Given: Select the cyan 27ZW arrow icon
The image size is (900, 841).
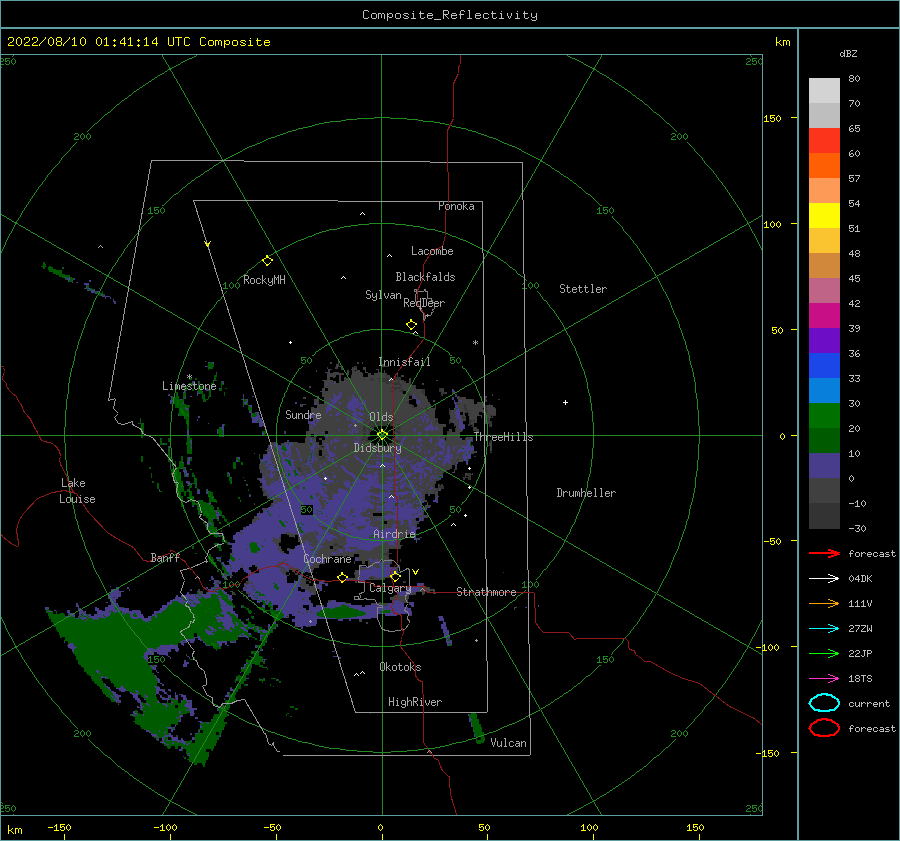Looking at the screenshot, I should click(x=824, y=628).
